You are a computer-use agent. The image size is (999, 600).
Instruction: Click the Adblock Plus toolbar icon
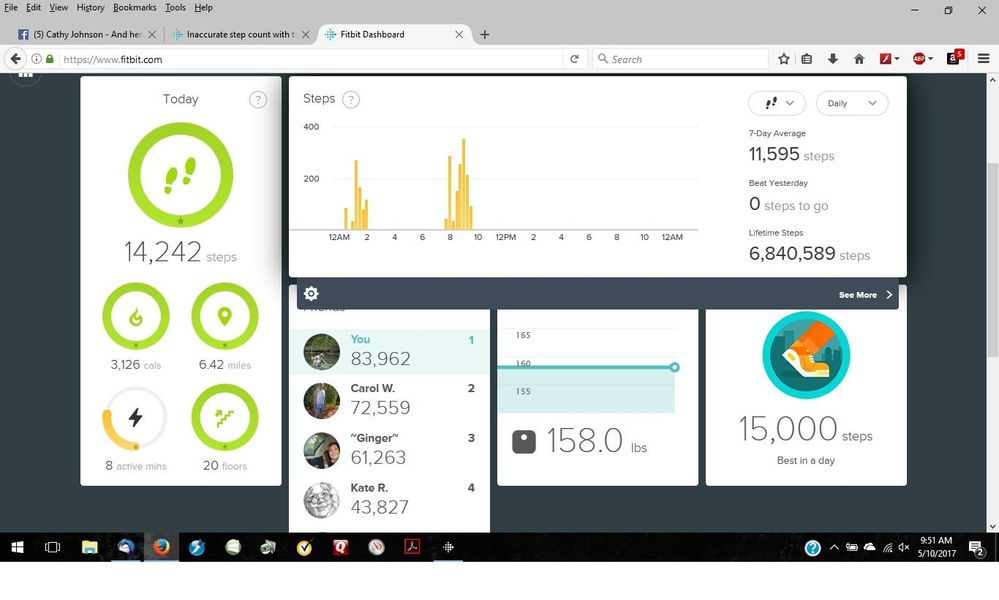[x=919, y=59]
